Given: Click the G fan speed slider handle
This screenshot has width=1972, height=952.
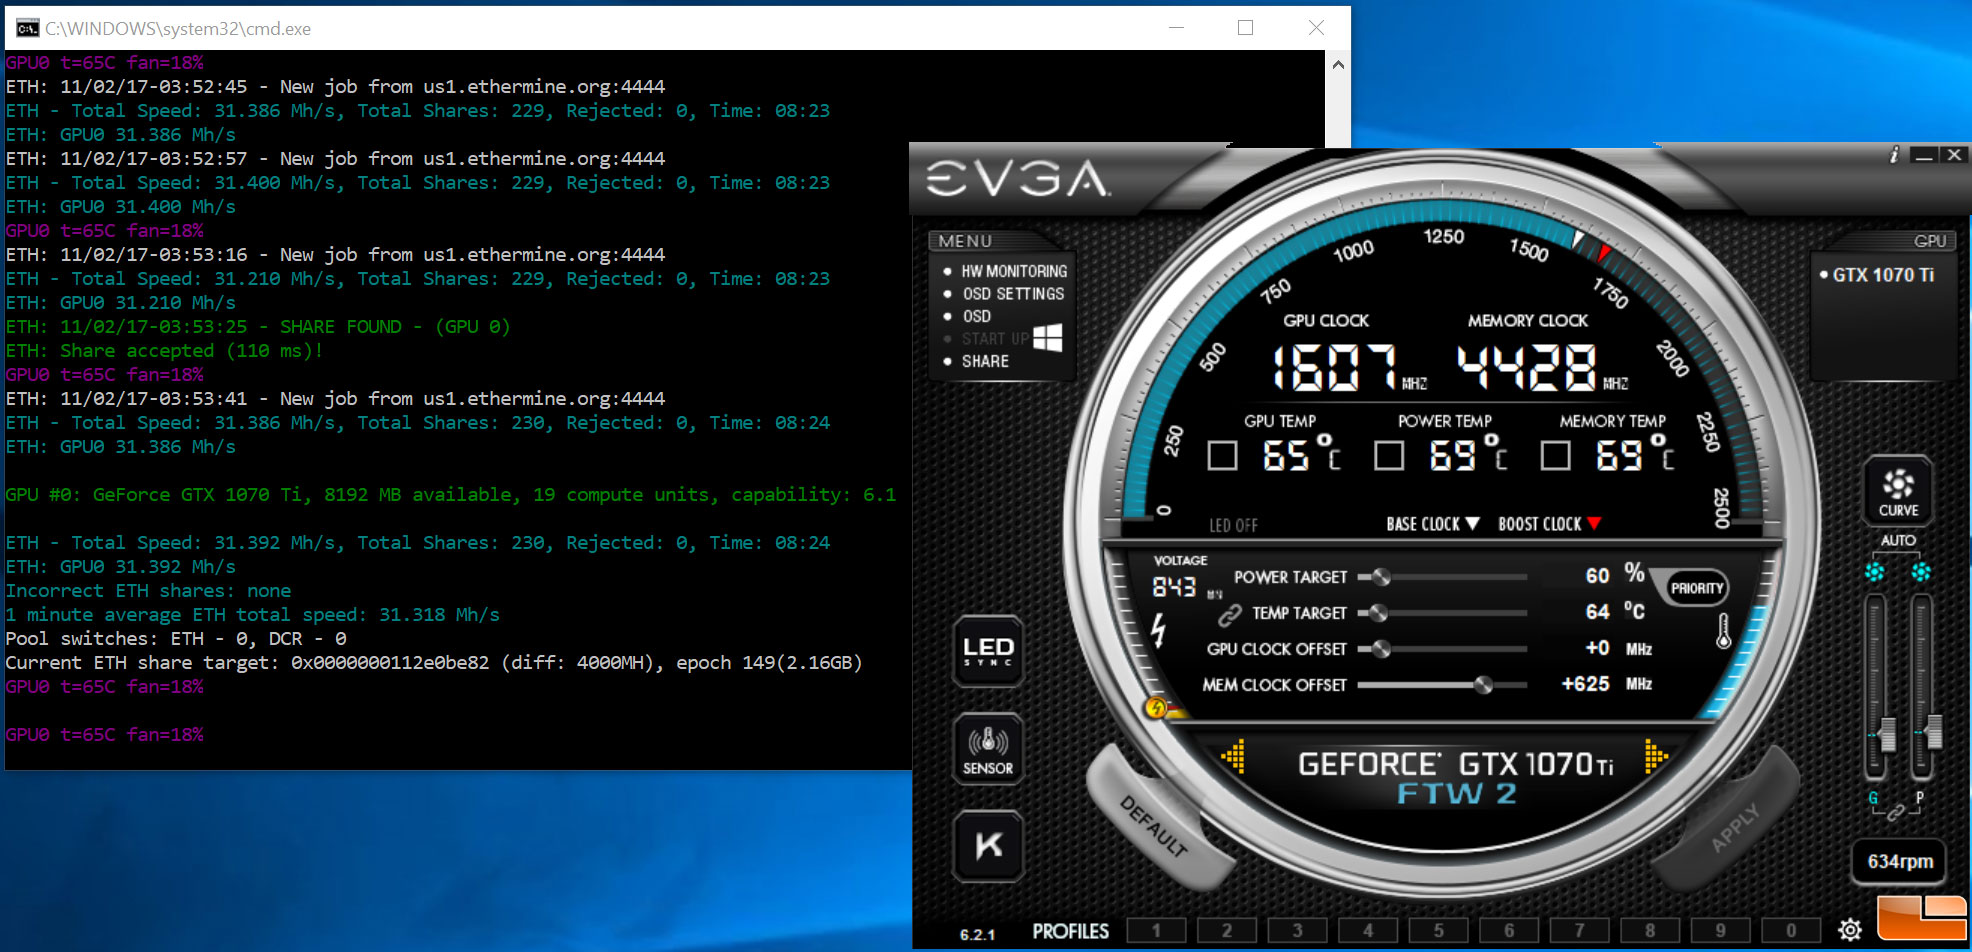Looking at the screenshot, I should pos(1887,734).
